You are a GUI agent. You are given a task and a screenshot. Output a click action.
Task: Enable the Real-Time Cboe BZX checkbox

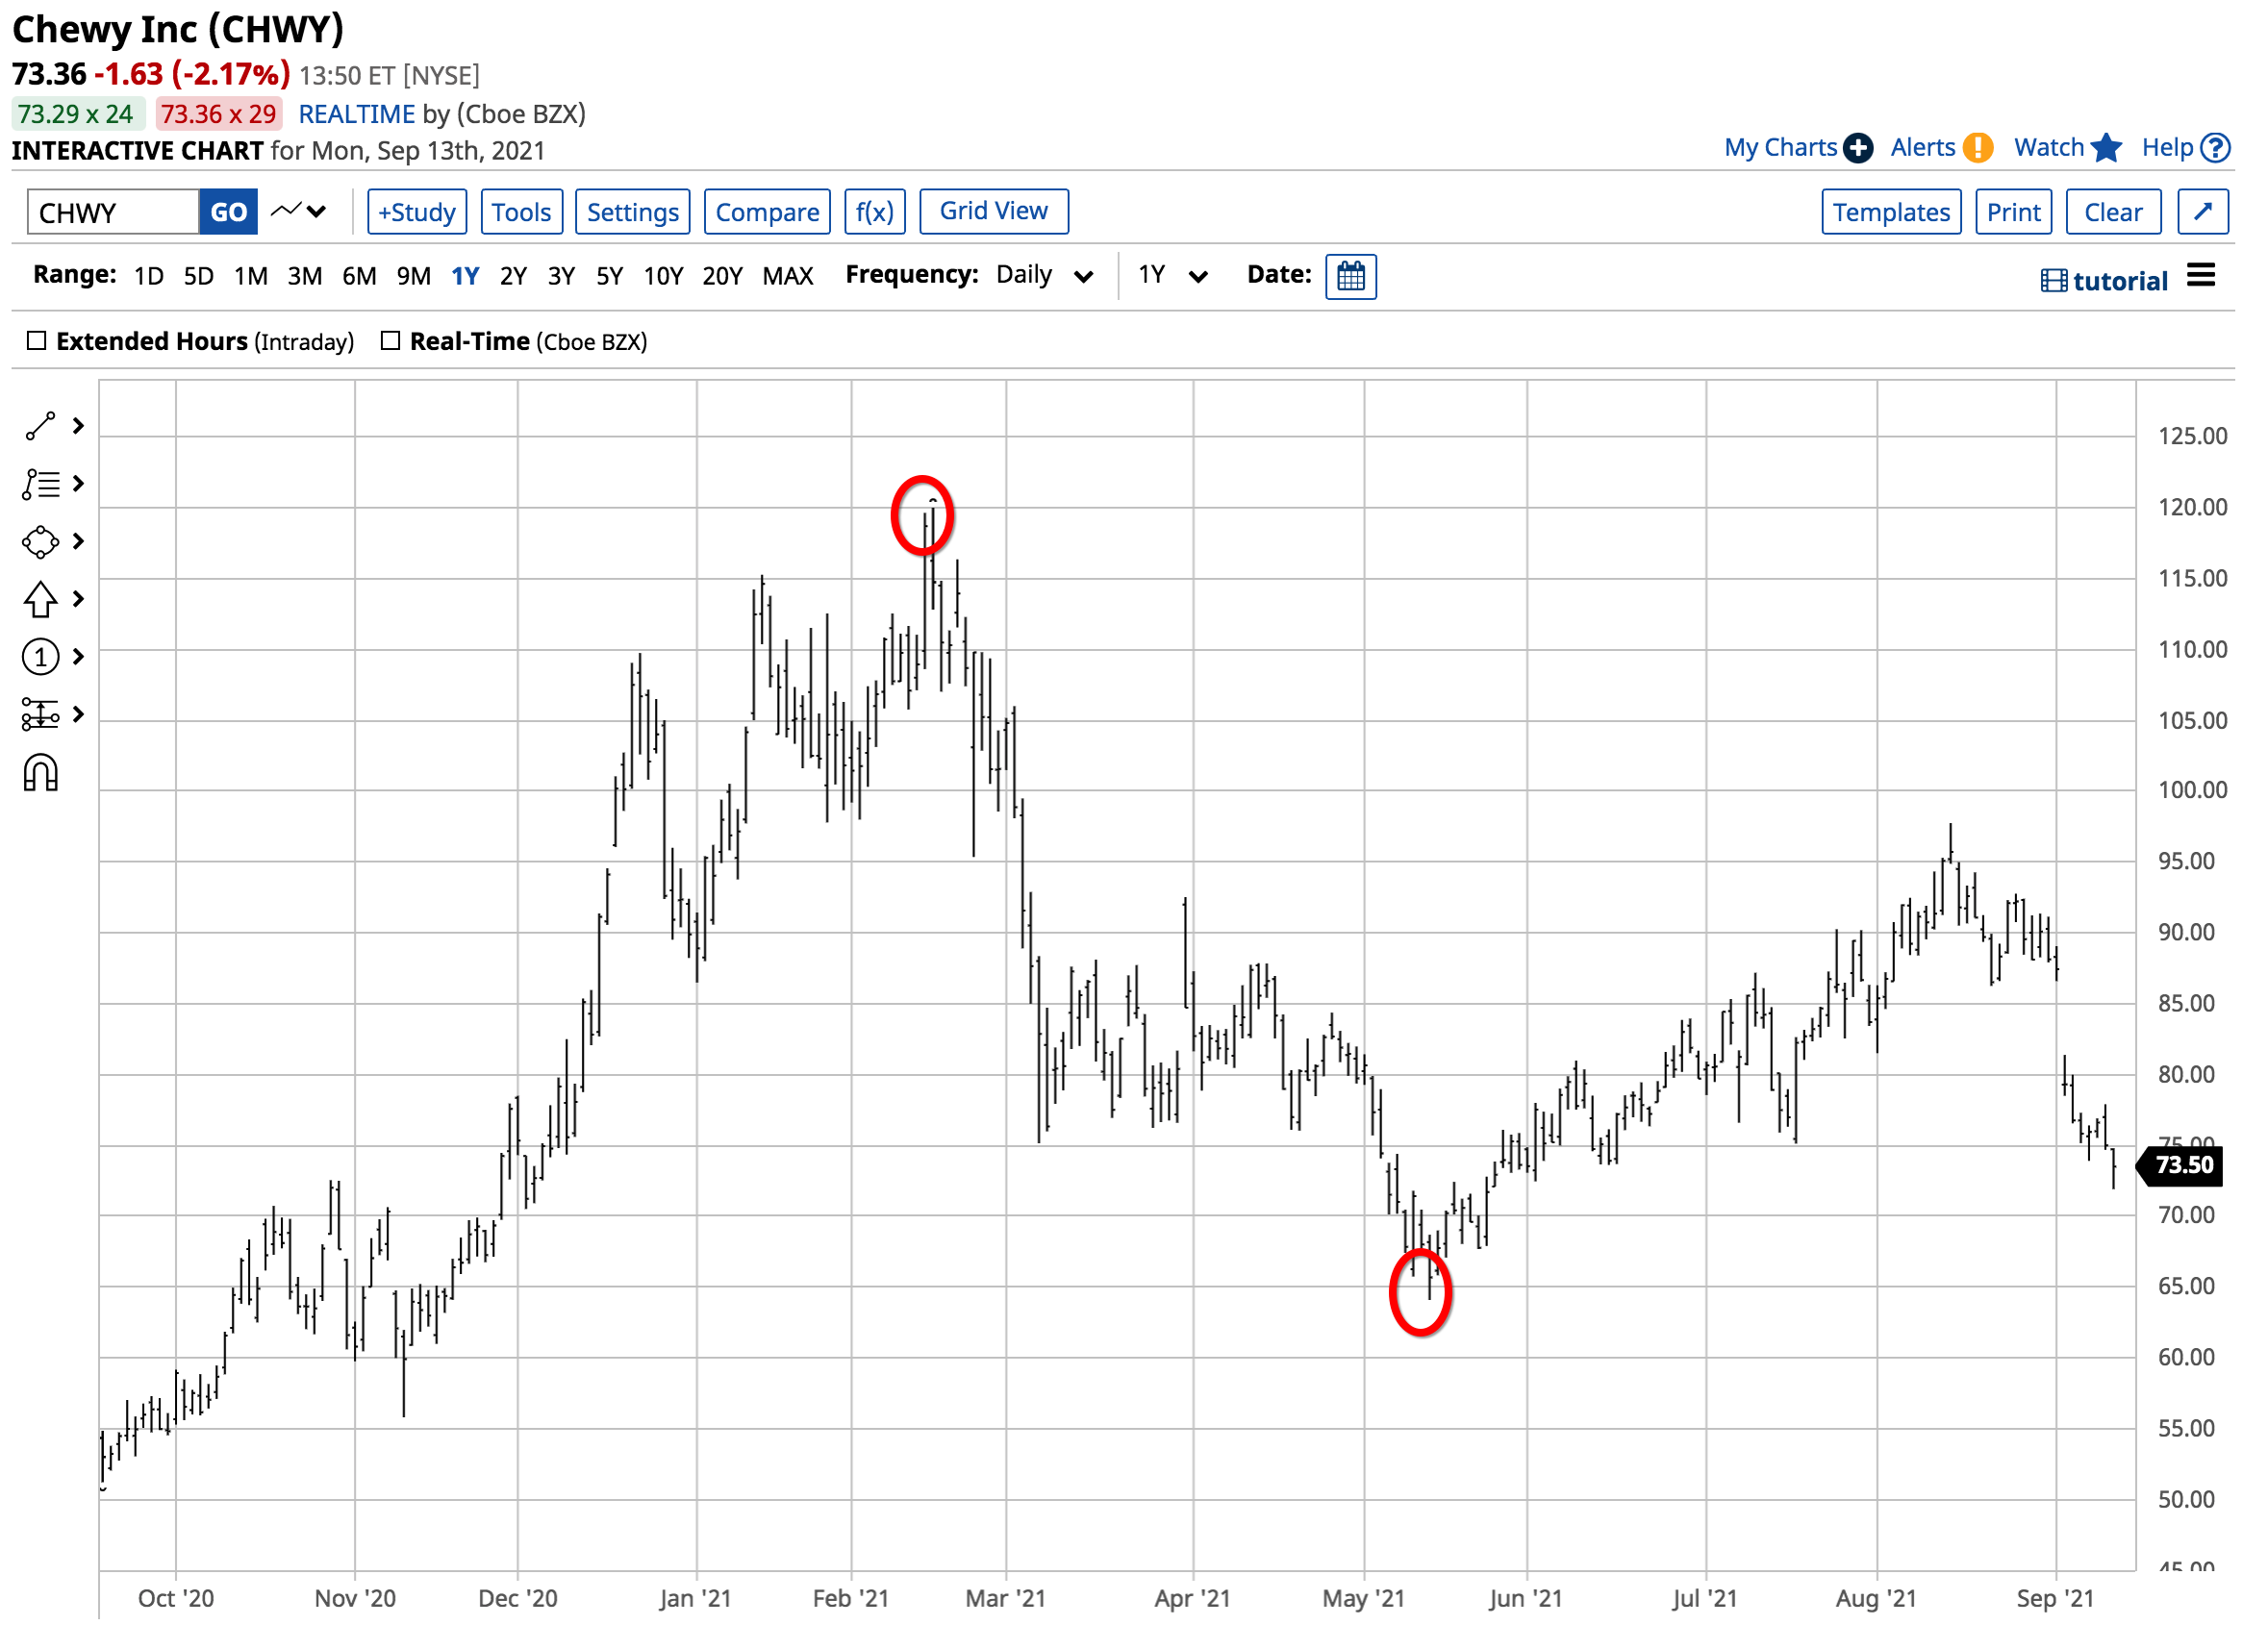[391, 341]
